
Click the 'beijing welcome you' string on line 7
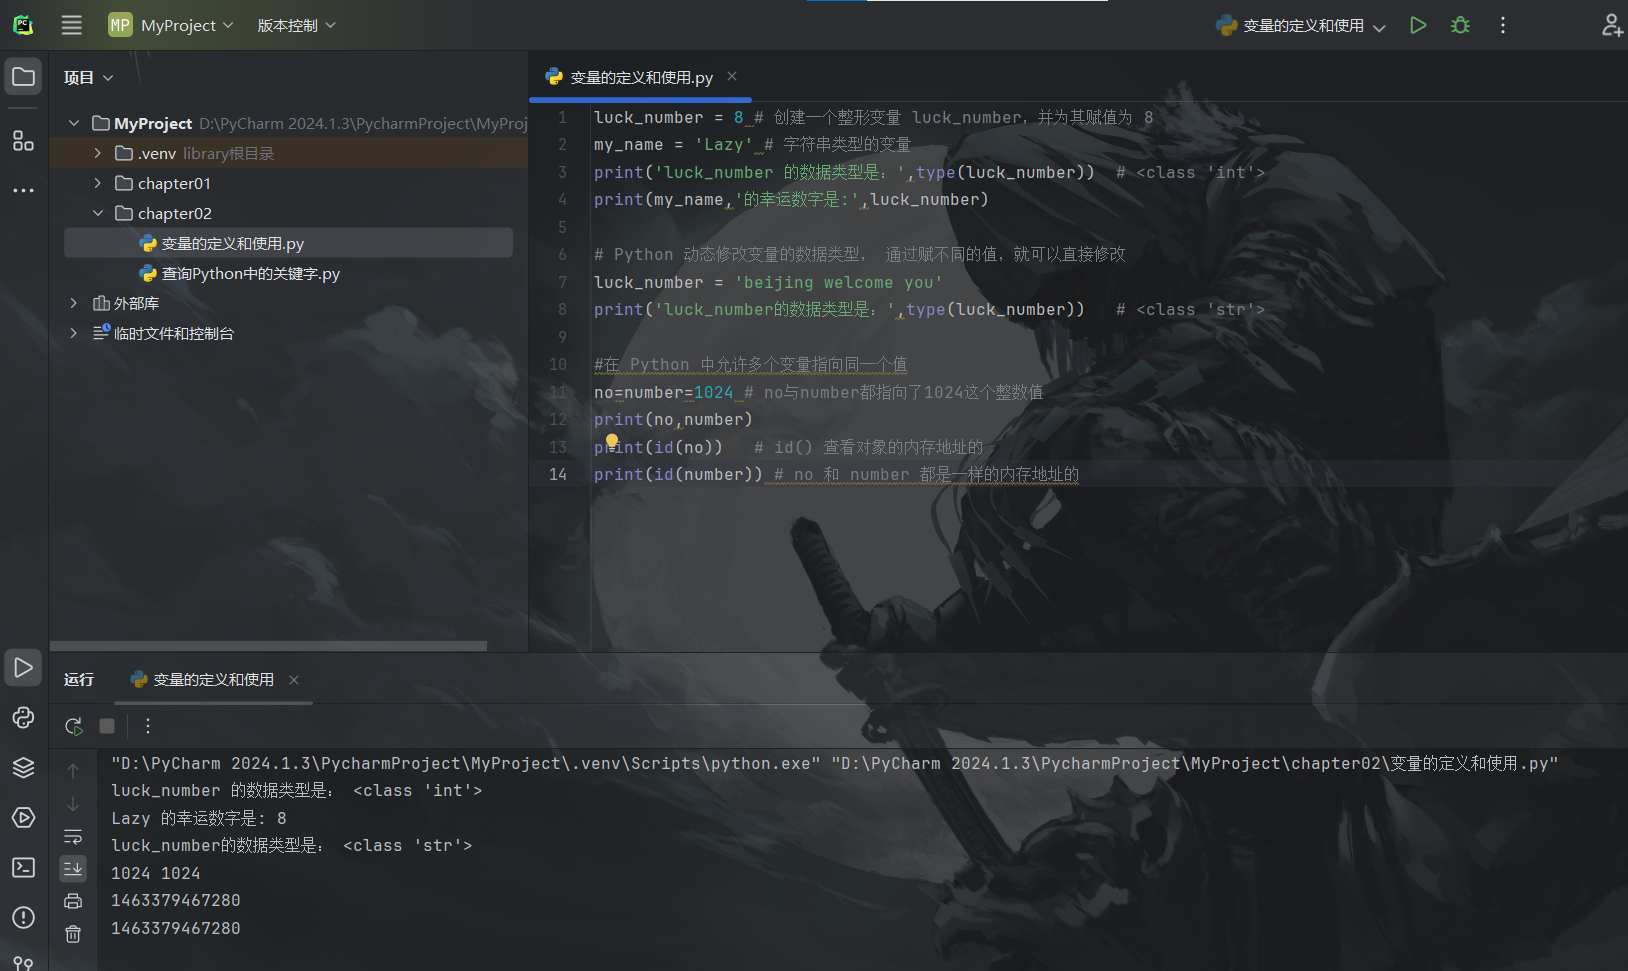pos(838,282)
